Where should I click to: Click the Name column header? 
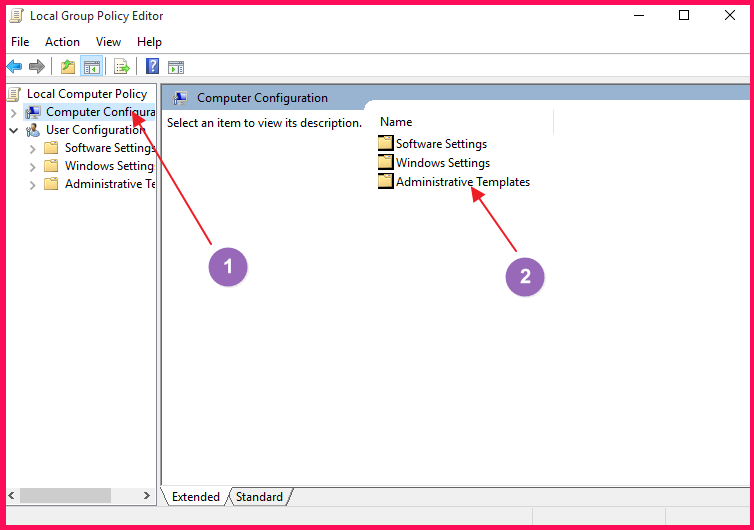click(x=396, y=121)
